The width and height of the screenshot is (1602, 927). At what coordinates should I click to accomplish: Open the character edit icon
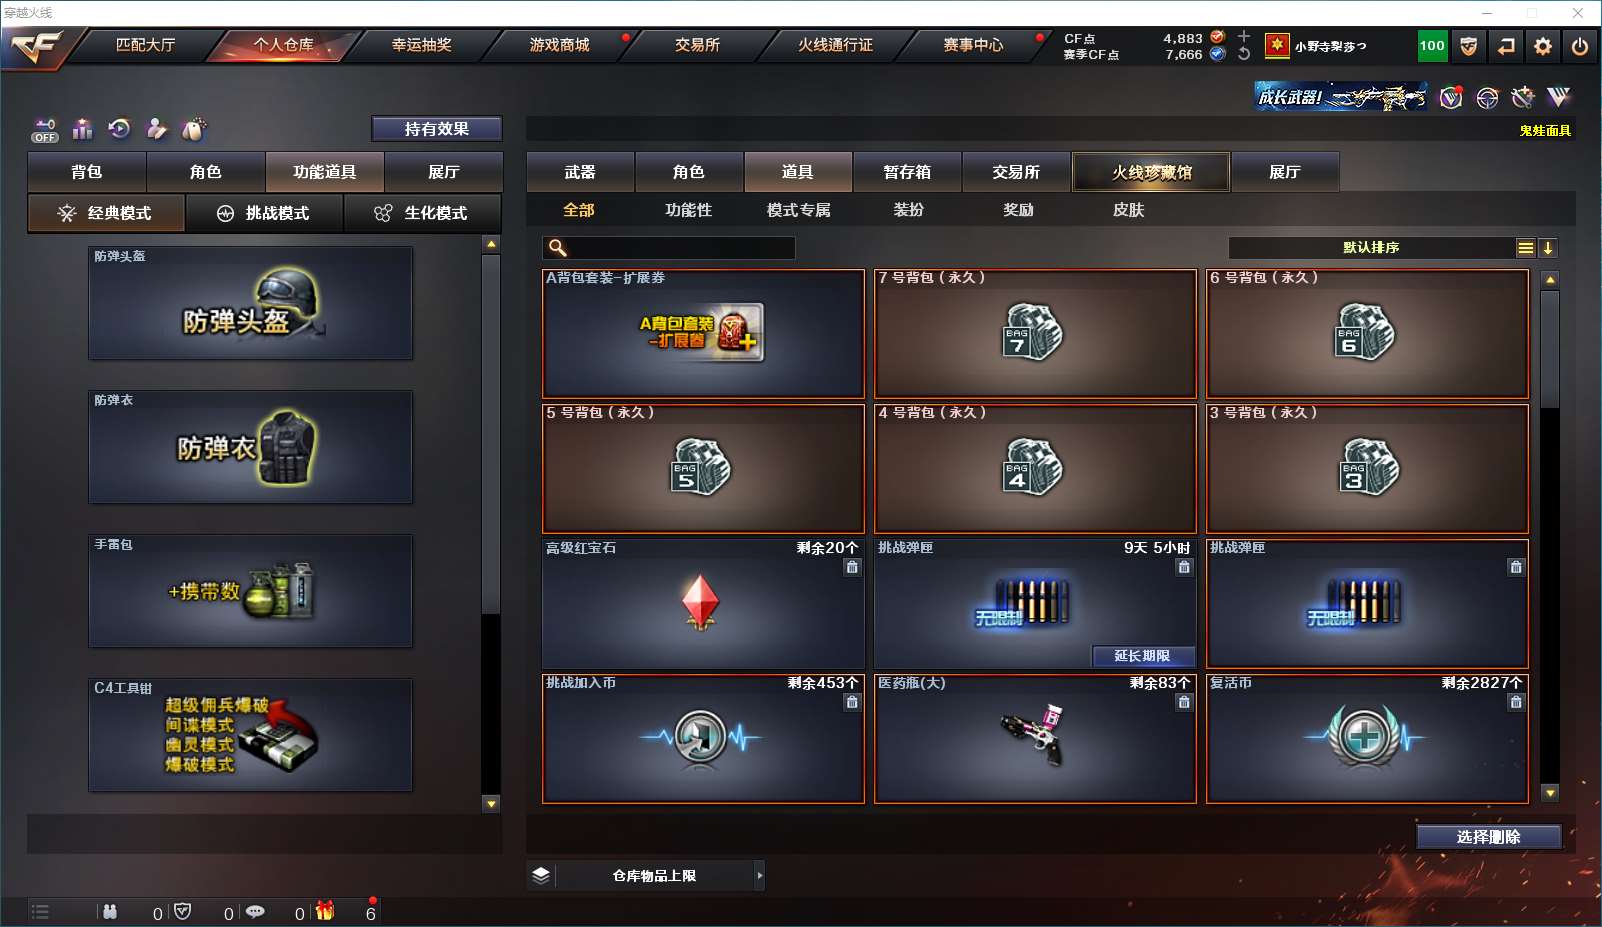157,128
